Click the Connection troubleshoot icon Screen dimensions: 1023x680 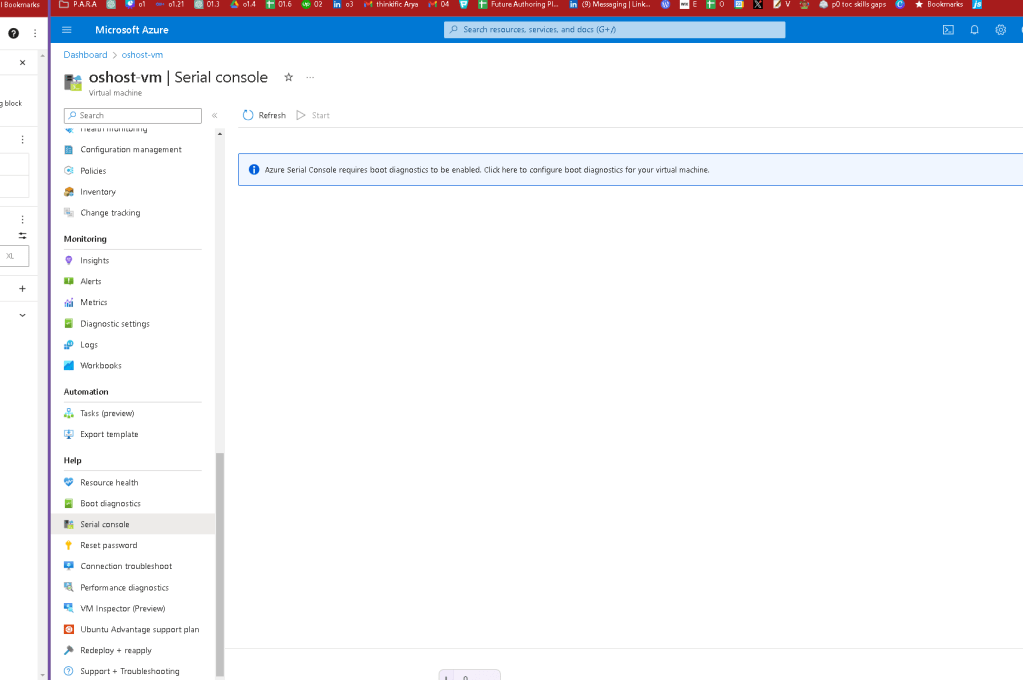tap(69, 566)
